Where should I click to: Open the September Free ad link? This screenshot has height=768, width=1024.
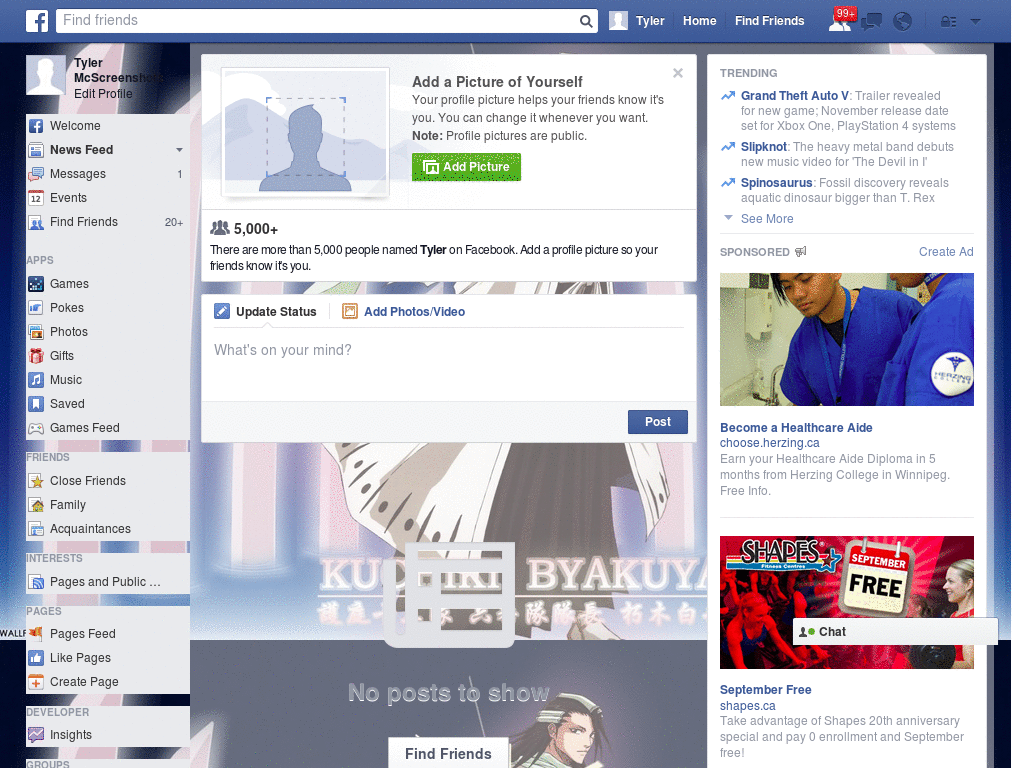[x=765, y=690]
